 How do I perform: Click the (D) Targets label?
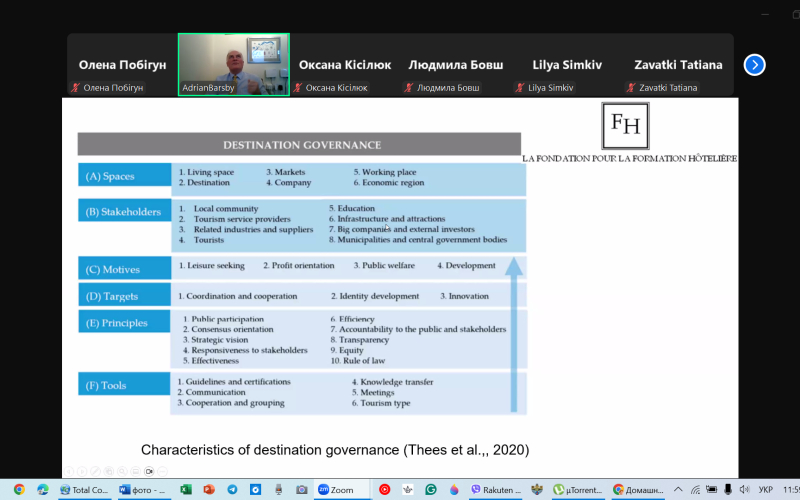124,296
